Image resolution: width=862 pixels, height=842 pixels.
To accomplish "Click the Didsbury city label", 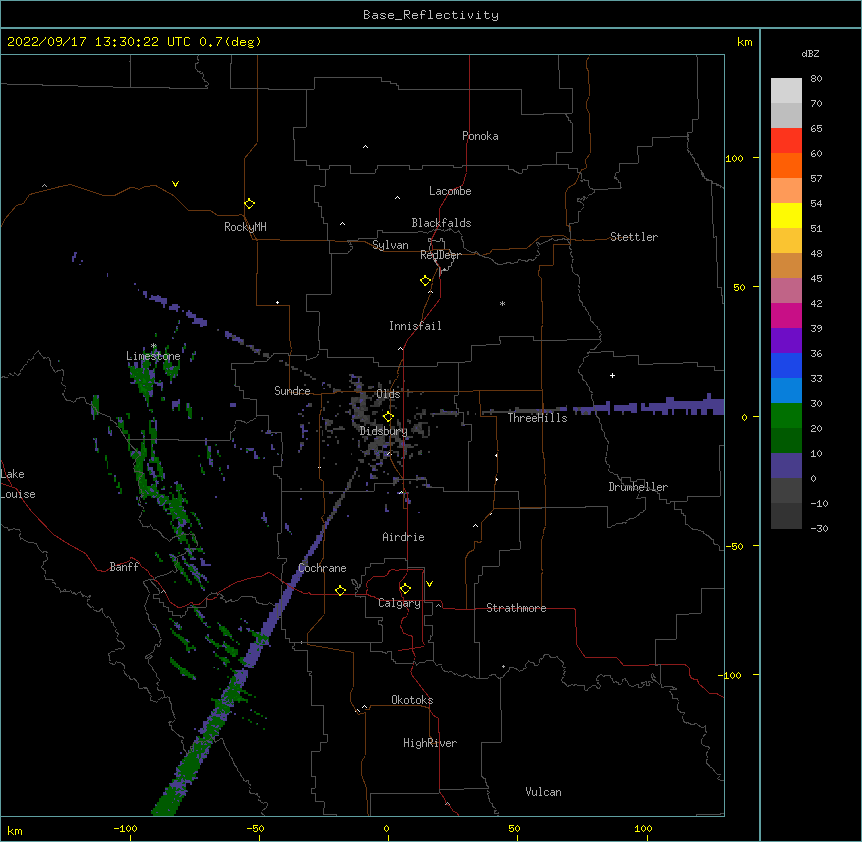I will pyautogui.click(x=384, y=431).
